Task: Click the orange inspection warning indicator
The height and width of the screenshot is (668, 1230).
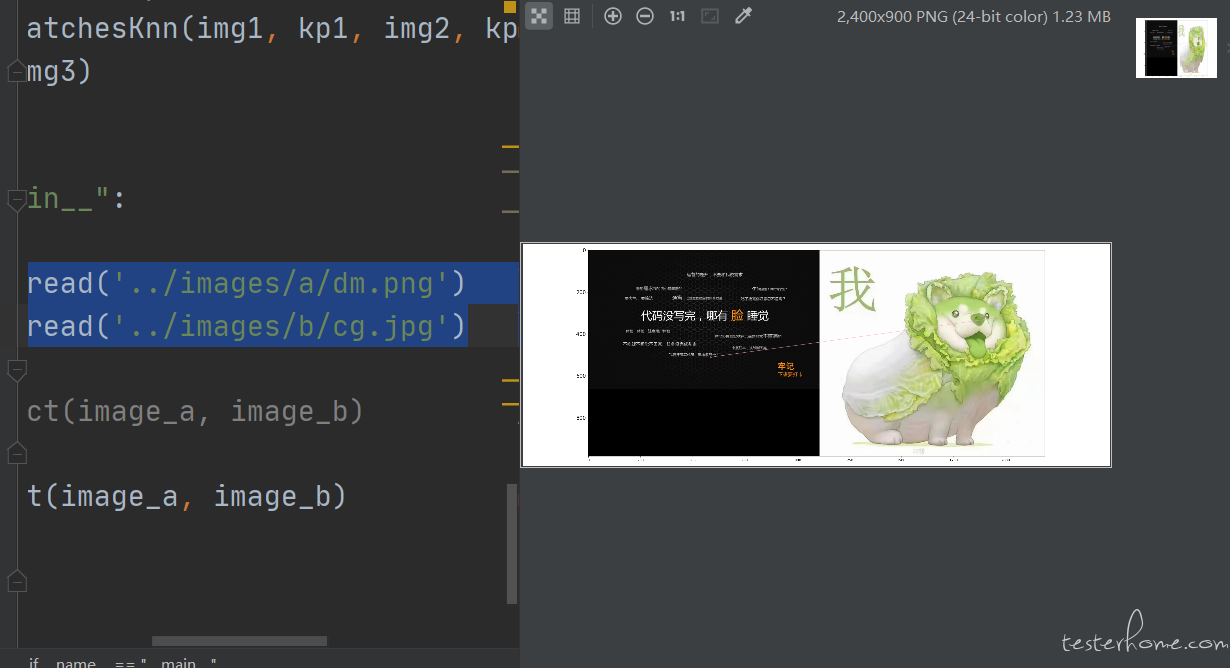Action: [x=509, y=7]
